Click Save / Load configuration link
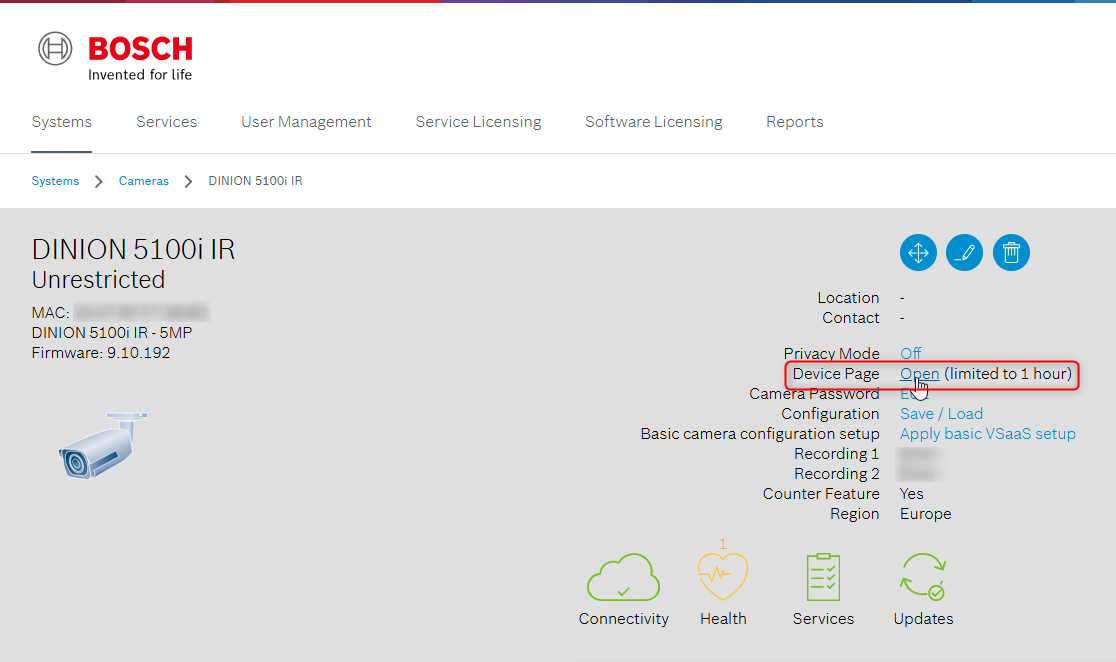 941,414
